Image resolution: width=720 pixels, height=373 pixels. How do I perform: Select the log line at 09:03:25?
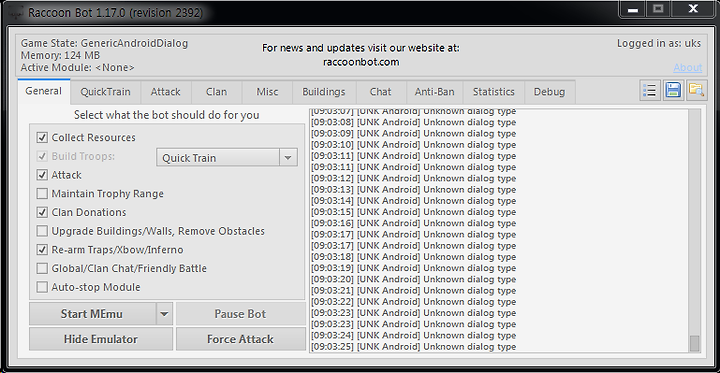413,347
